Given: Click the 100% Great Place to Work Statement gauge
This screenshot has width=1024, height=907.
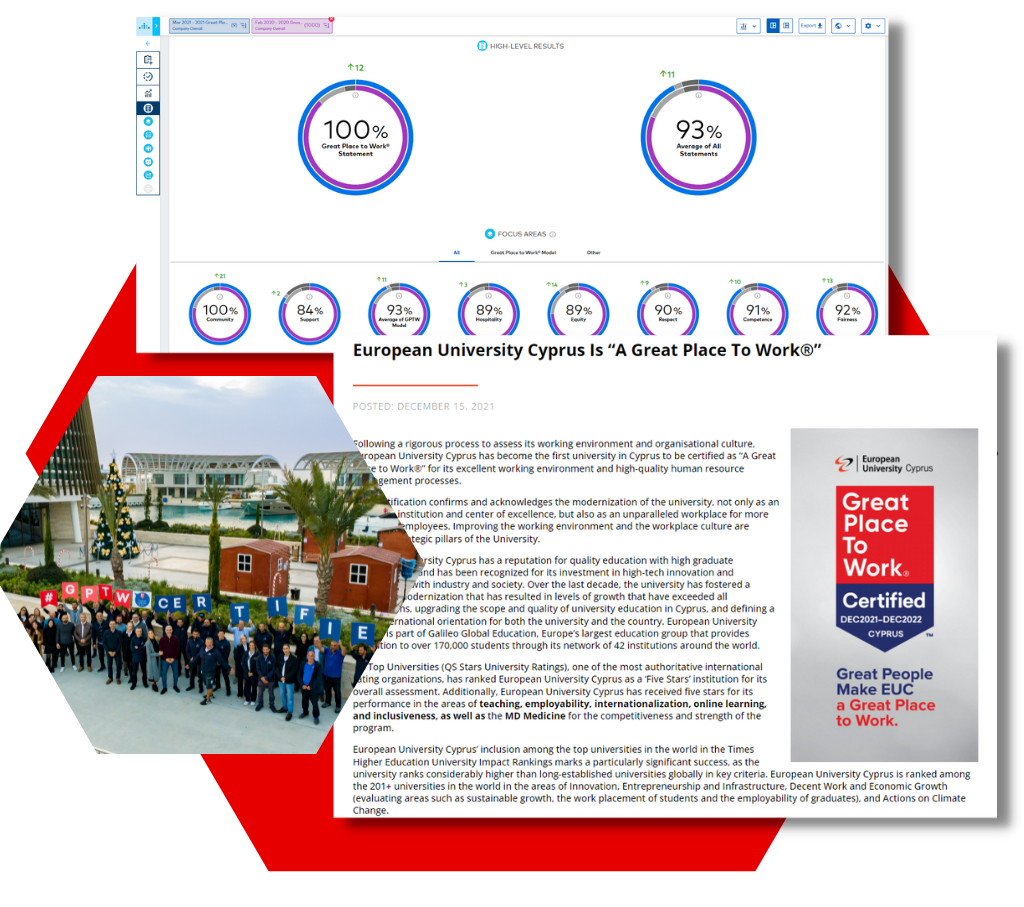Looking at the screenshot, I should pyautogui.click(x=355, y=137).
